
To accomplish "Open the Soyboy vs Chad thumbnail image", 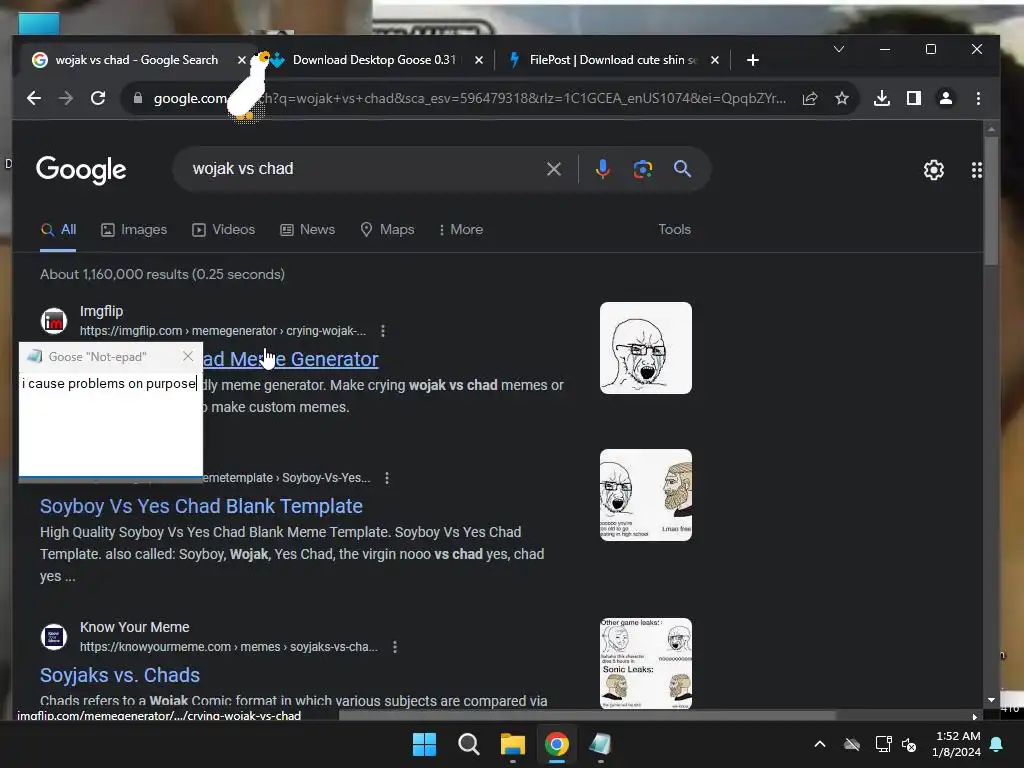I will point(645,495).
